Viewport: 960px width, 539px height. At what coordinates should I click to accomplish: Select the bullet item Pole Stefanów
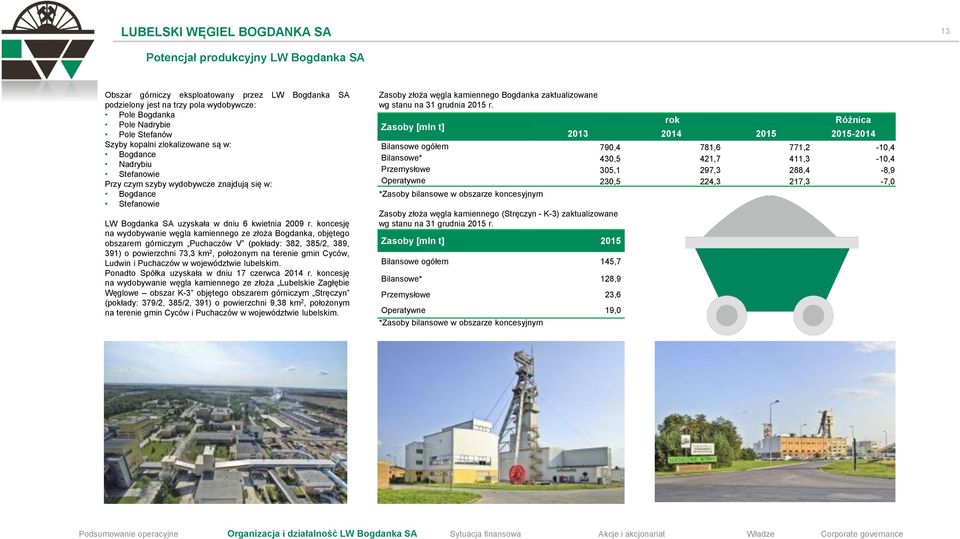click(146, 134)
